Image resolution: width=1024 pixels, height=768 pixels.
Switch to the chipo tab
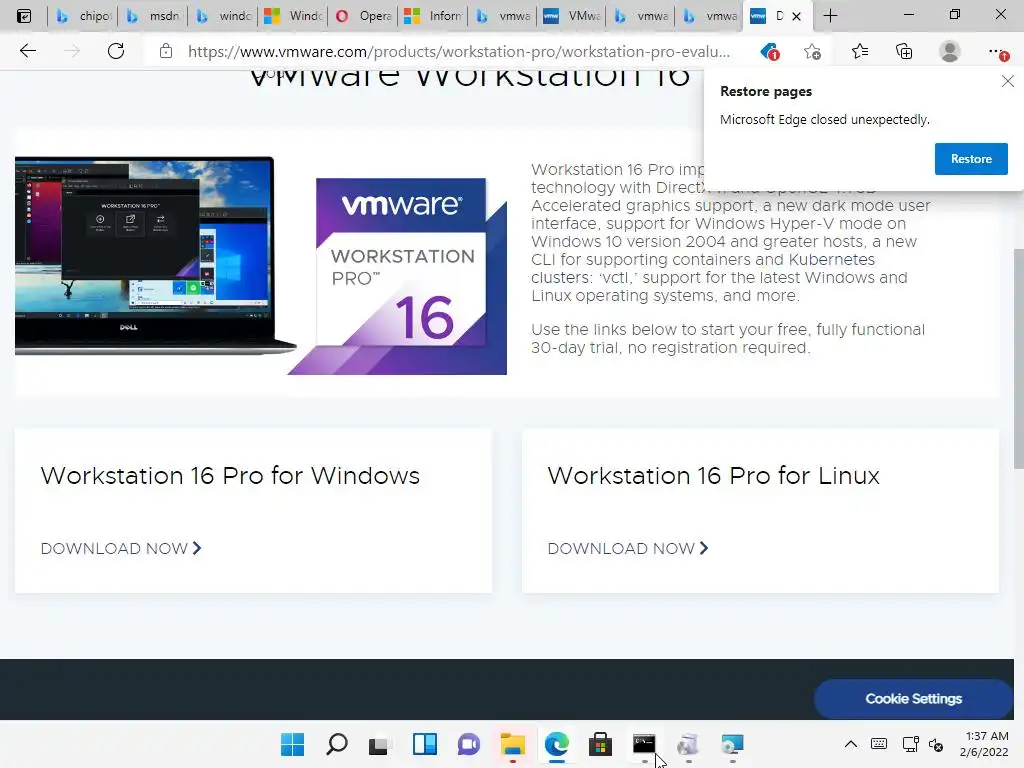[x=83, y=16]
